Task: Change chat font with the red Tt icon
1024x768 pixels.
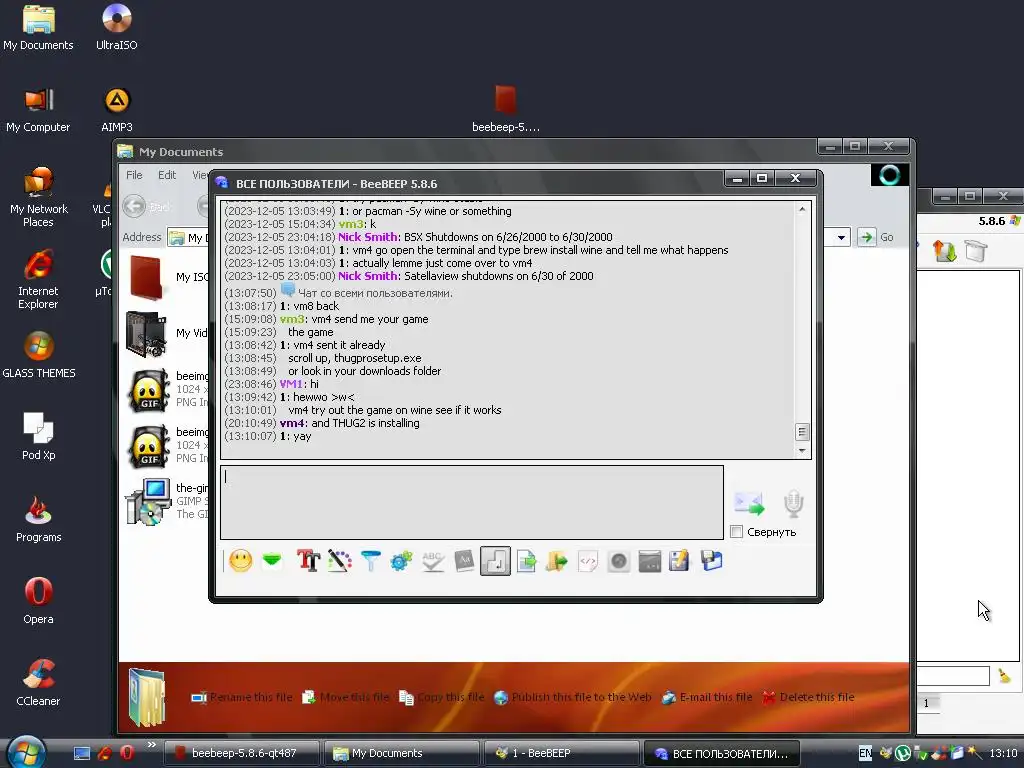Action: (308, 561)
